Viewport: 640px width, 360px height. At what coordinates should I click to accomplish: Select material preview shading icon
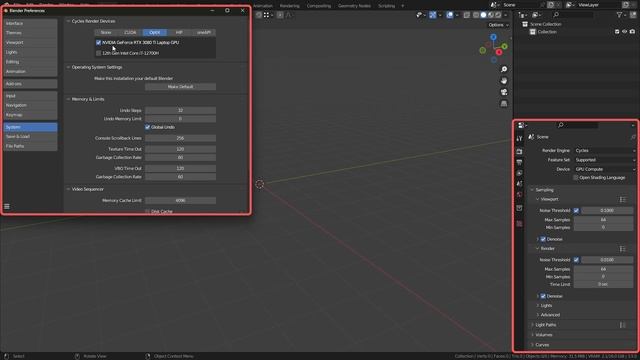(x=491, y=15)
